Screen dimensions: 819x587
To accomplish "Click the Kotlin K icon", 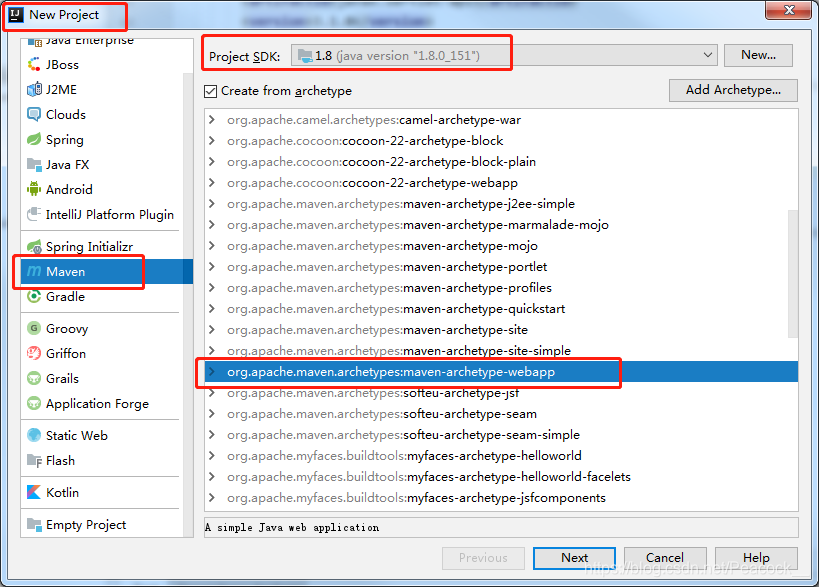I will tap(34, 492).
